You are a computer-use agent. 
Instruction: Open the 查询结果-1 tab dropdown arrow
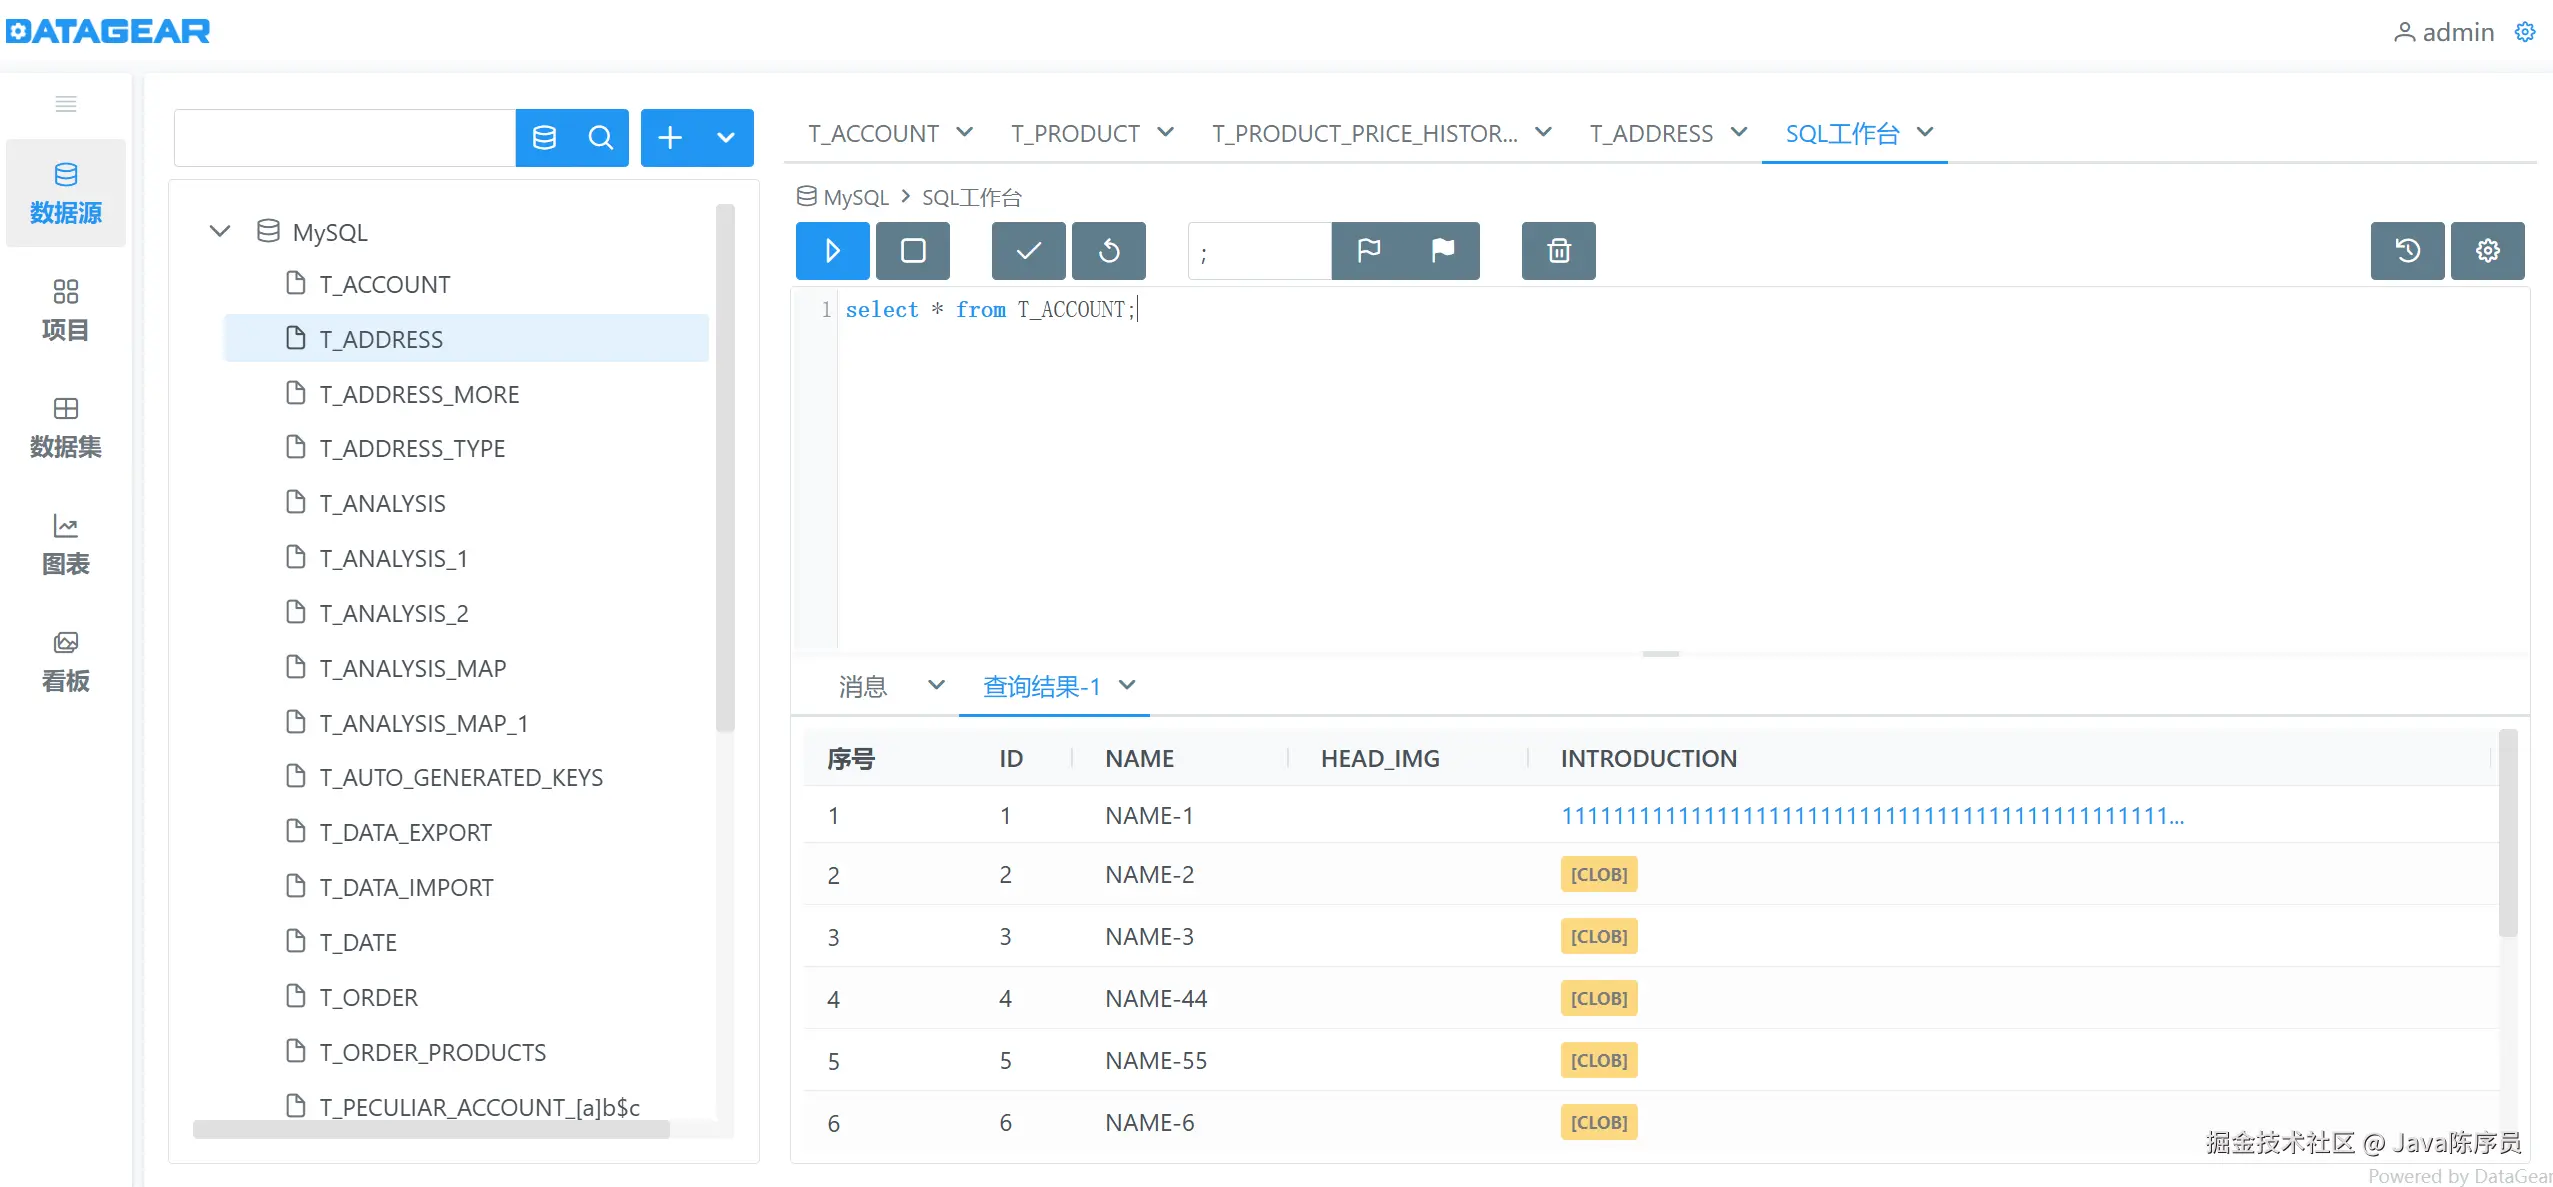coord(1127,685)
